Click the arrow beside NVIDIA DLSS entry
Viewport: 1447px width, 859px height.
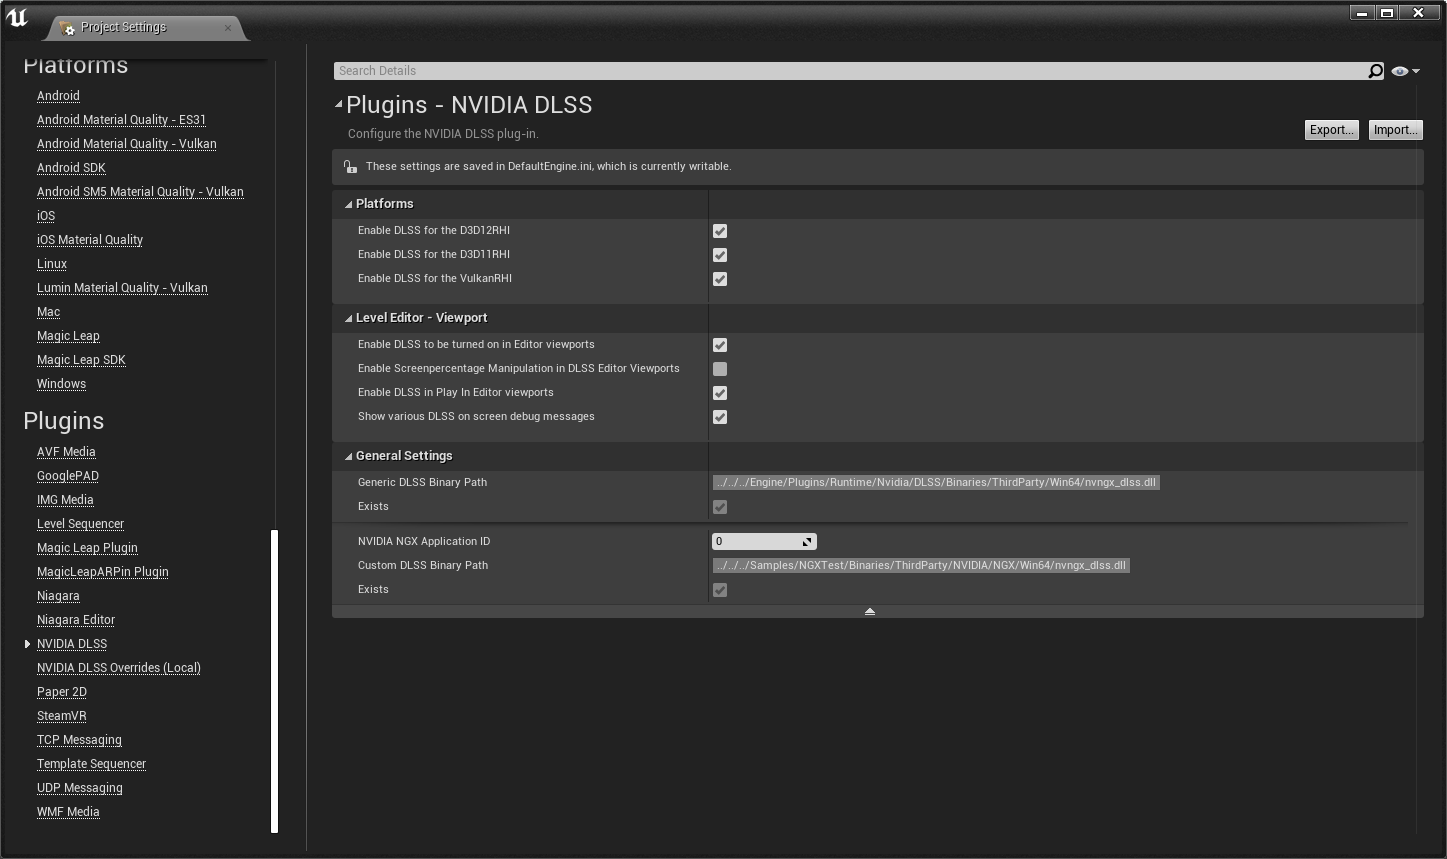point(27,644)
